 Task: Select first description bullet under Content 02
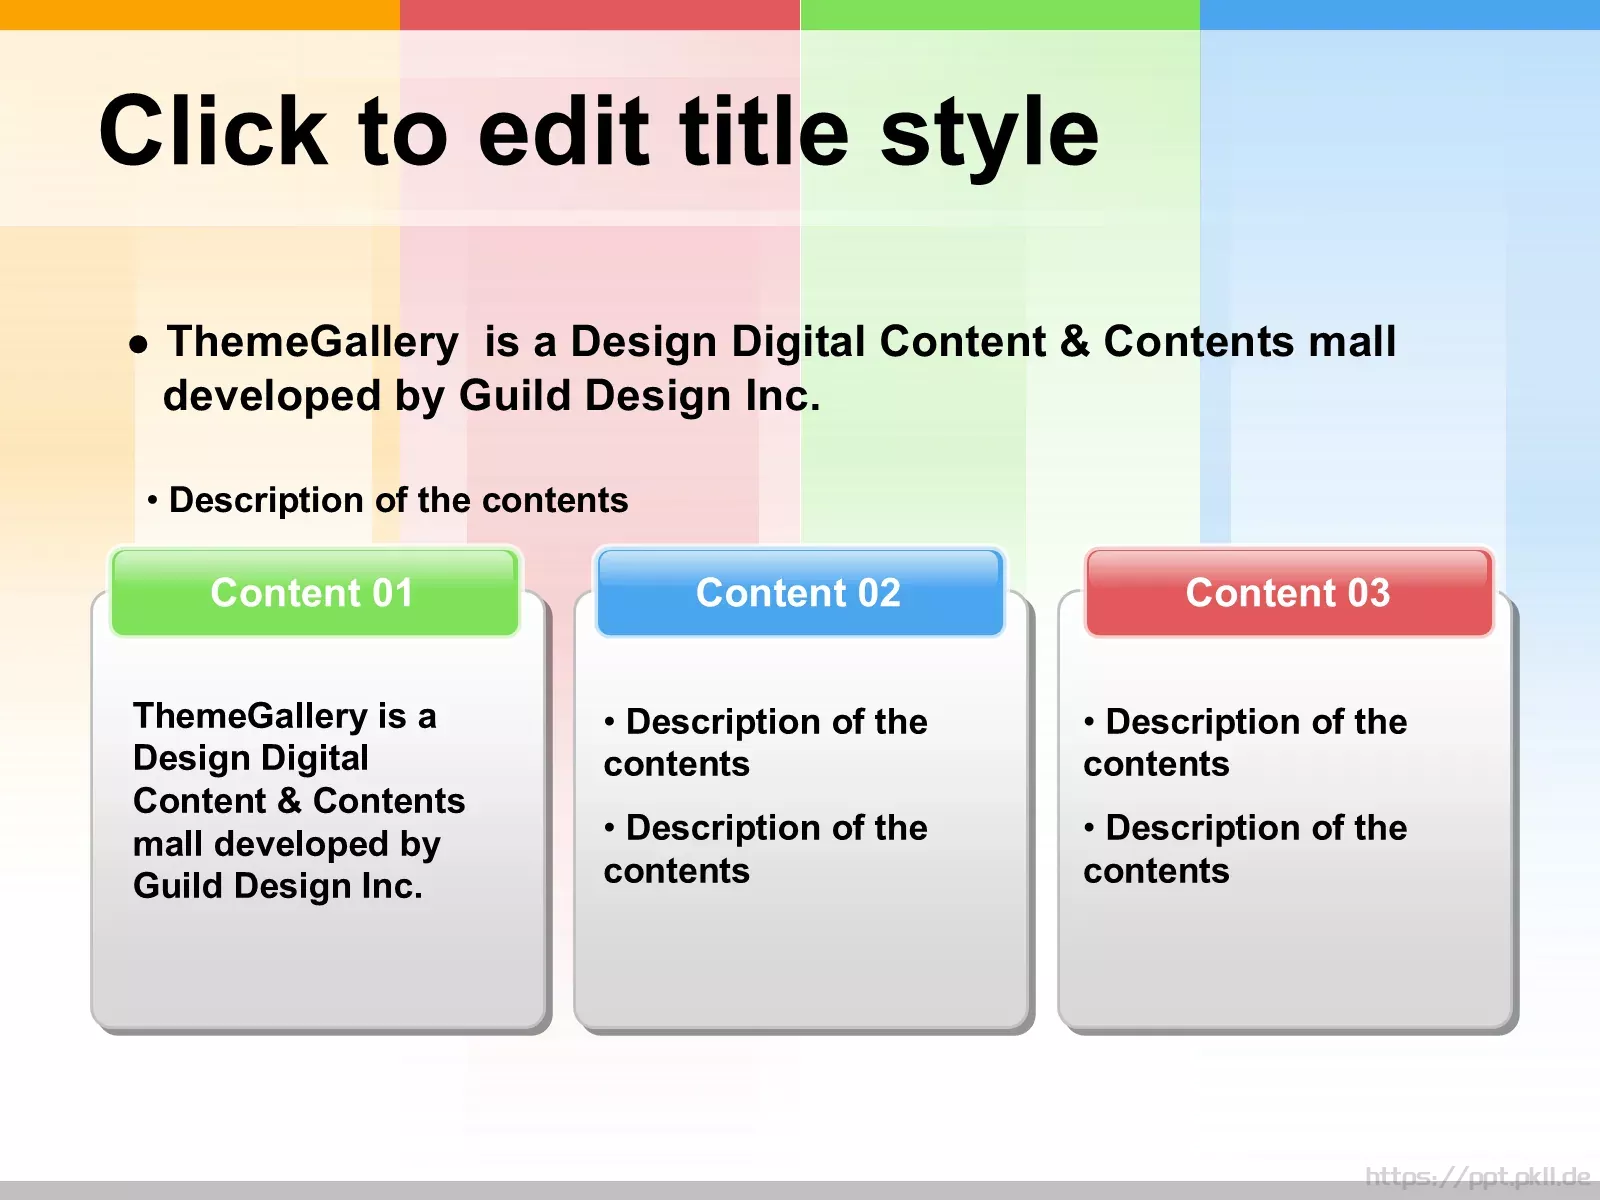pos(765,742)
